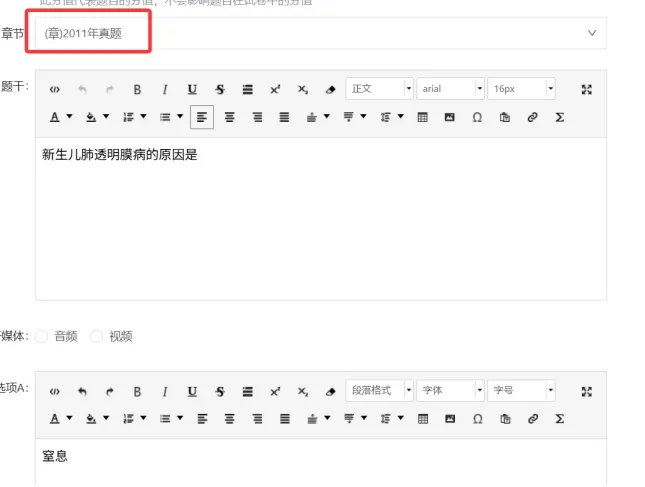Viewport: 645px width, 487px height.
Task: Insert hyperlink in 选项A editor
Action: pyautogui.click(x=532, y=419)
